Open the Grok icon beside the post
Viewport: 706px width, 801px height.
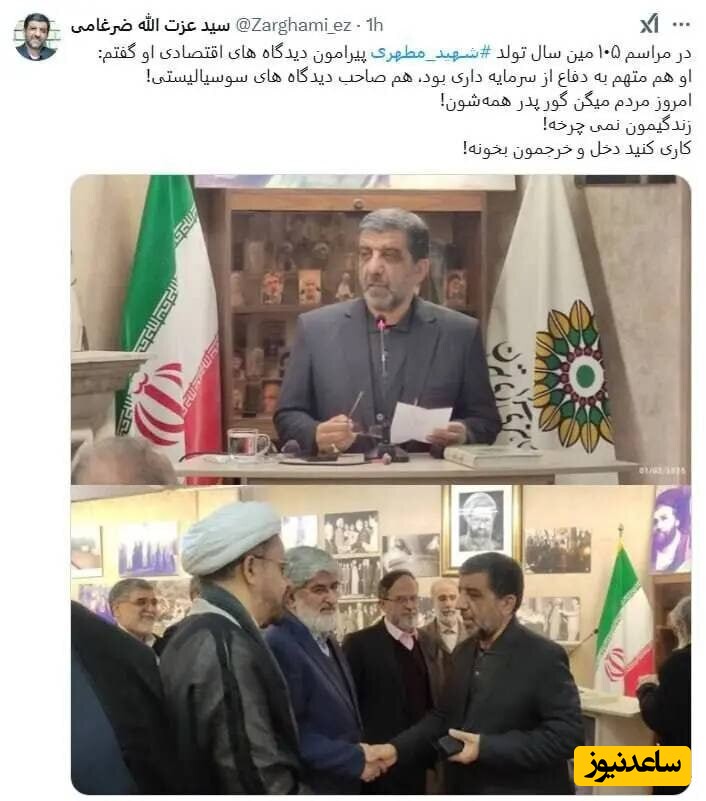point(649,24)
